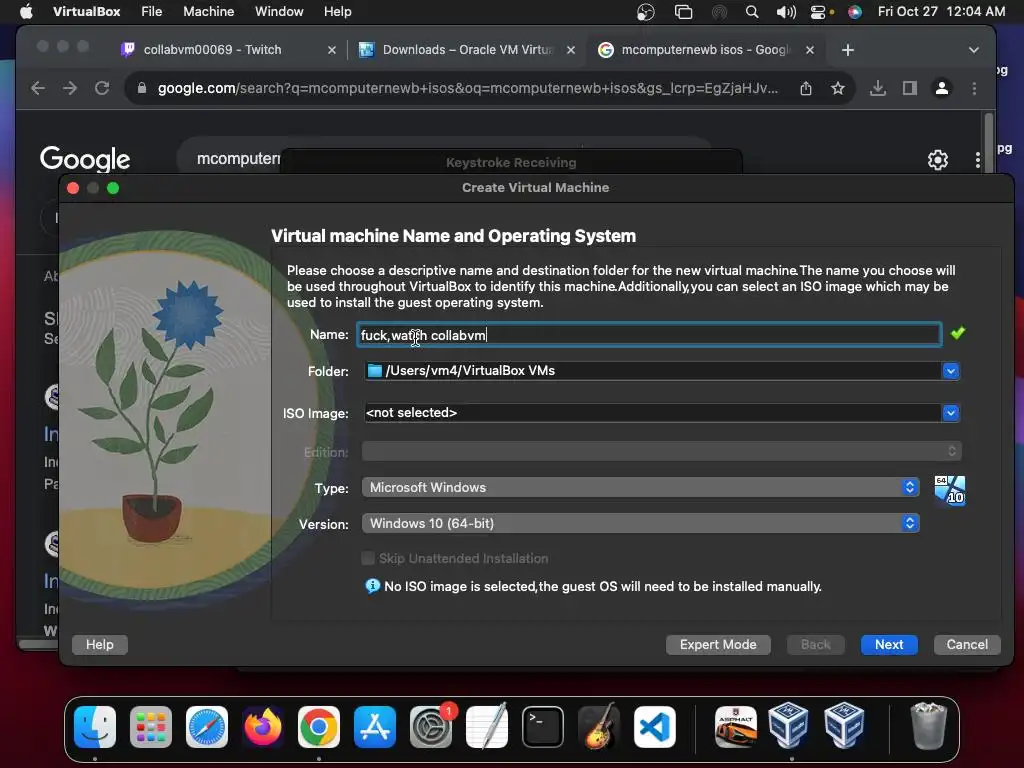The width and height of the screenshot is (1024, 768).
Task: Click the virtual machine Name field
Action: 649,334
